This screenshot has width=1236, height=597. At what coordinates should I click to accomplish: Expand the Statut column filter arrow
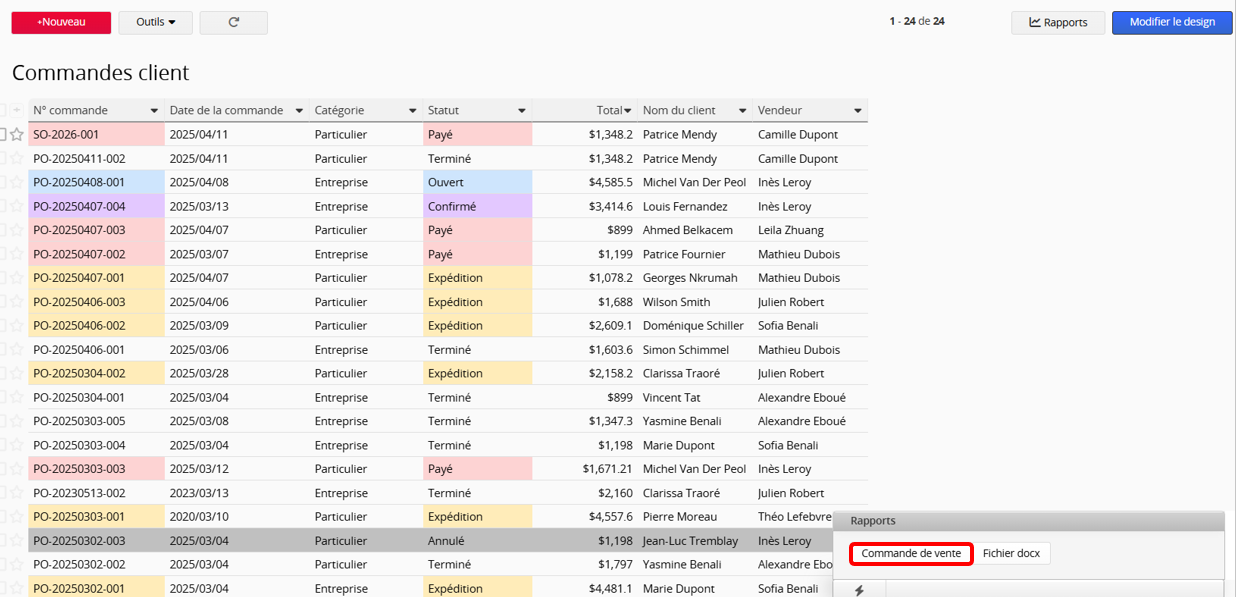point(521,111)
